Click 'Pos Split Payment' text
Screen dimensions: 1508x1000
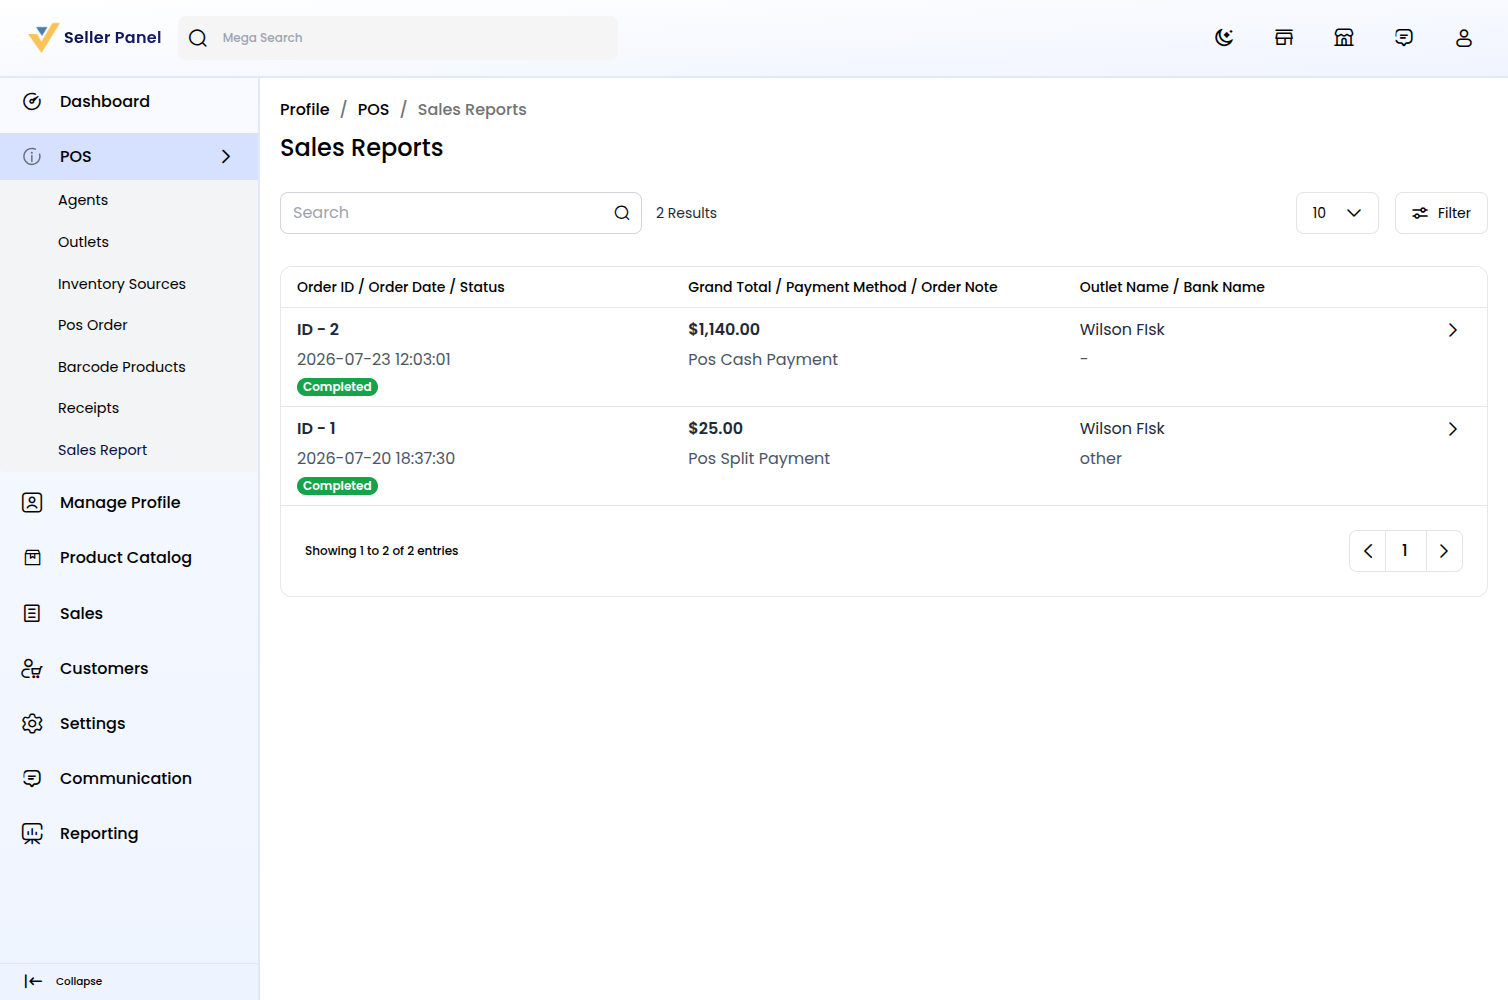click(x=759, y=459)
